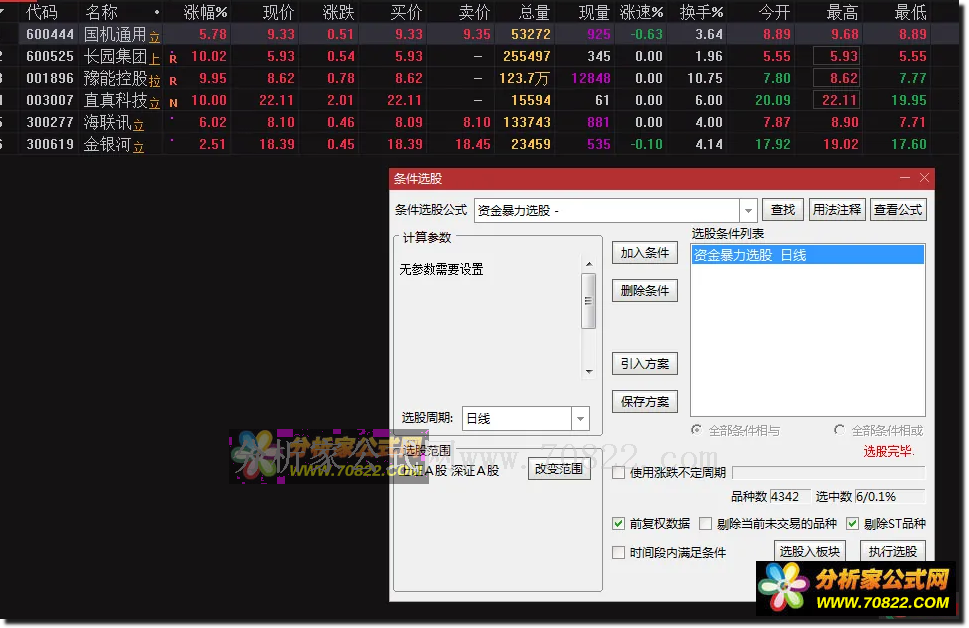This screenshot has height=628, width=969.
Task: Sort by the 最低 column header
Action: (910, 12)
